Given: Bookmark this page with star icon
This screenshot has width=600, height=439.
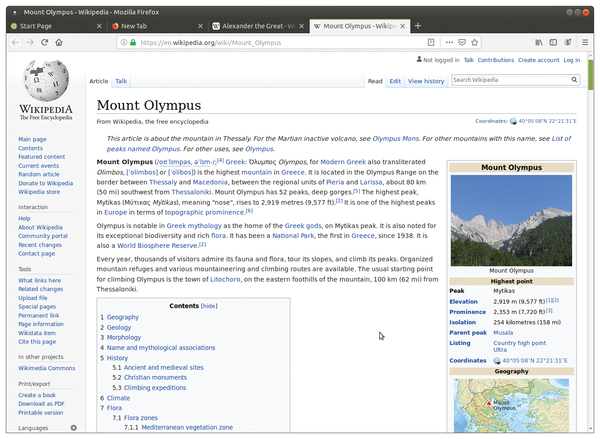Looking at the screenshot, I should coord(474,42).
